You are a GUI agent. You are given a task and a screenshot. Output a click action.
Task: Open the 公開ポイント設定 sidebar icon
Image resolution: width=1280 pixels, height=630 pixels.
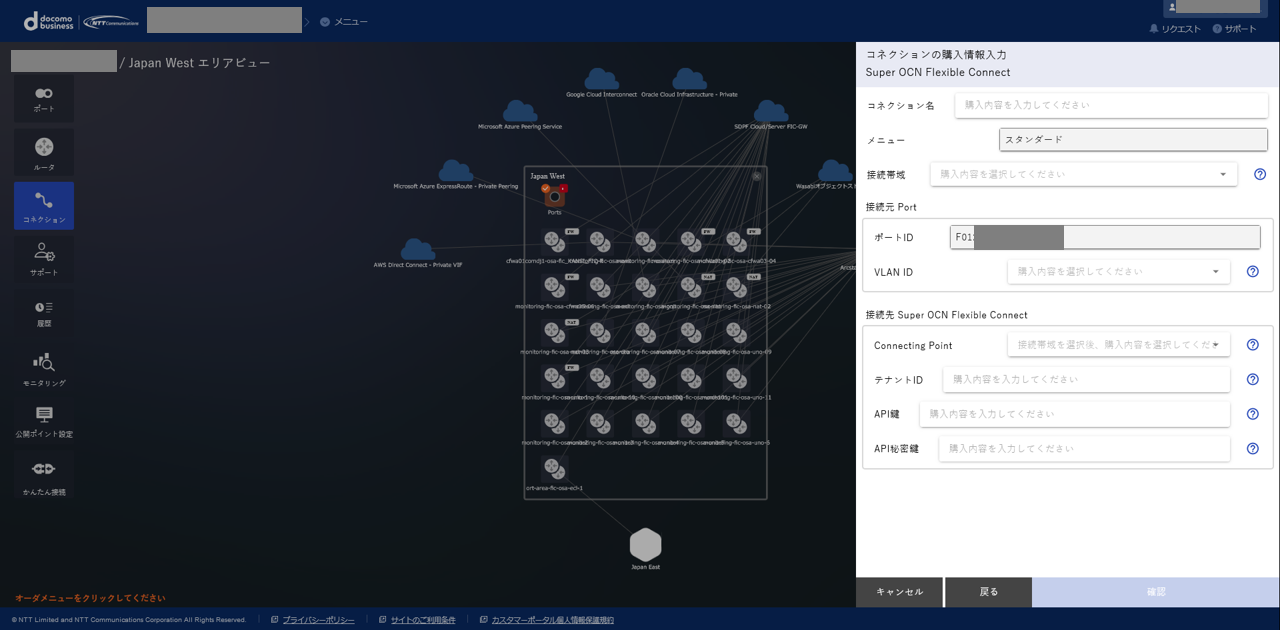pos(44,420)
